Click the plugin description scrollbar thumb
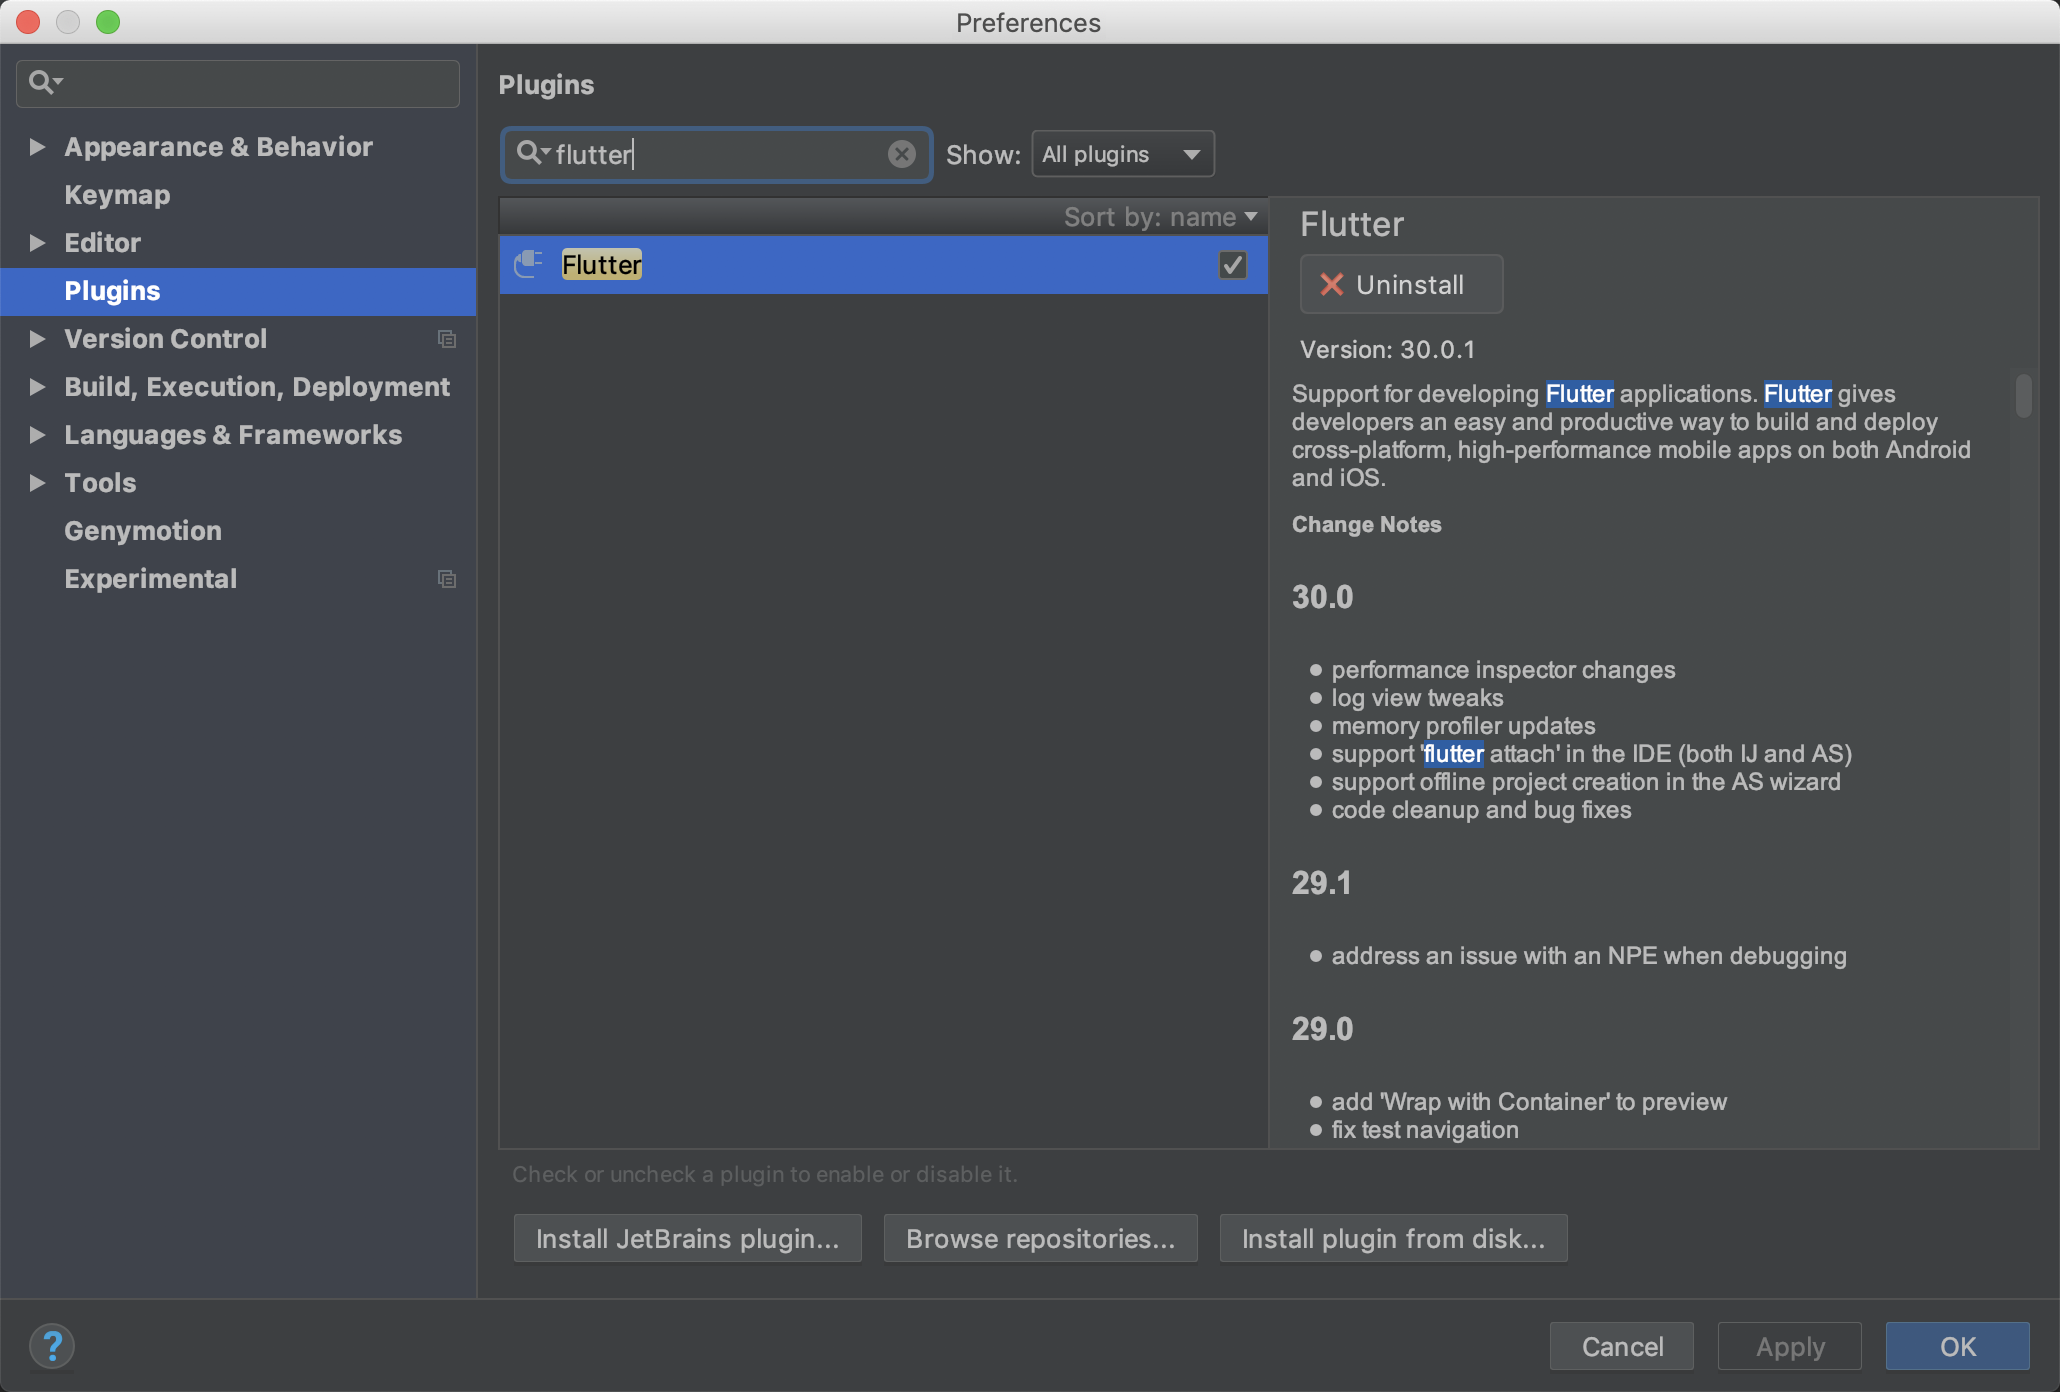2060x1392 pixels. pyautogui.click(x=2023, y=395)
